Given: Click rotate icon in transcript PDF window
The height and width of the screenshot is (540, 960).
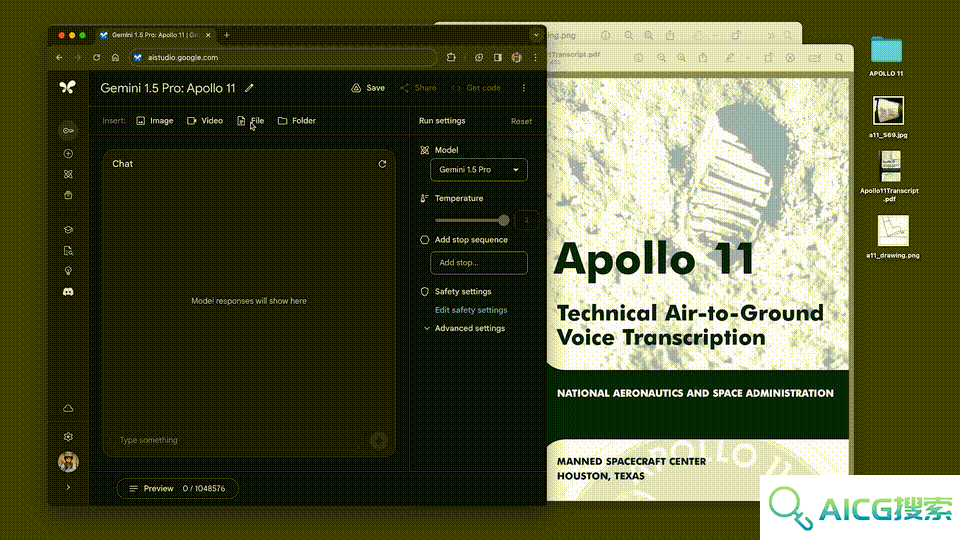Looking at the screenshot, I should [x=769, y=58].
